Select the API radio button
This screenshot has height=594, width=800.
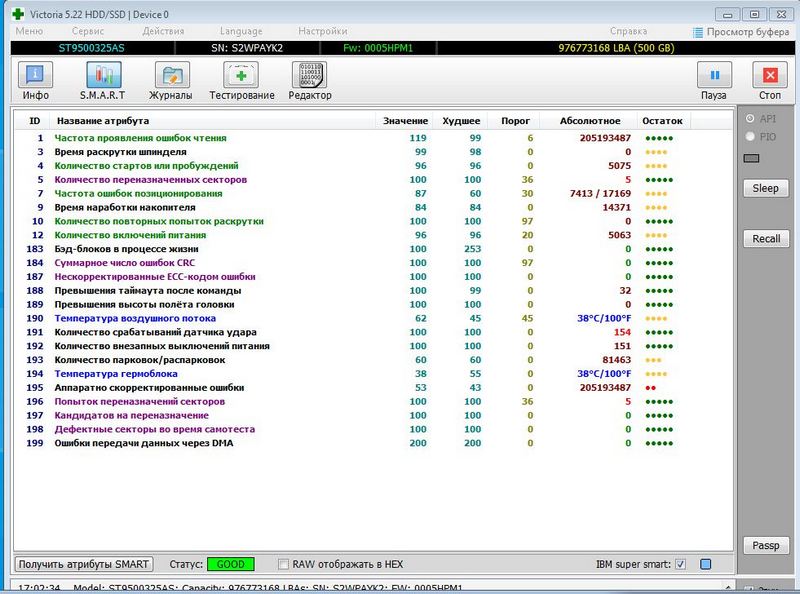[752, 119]
